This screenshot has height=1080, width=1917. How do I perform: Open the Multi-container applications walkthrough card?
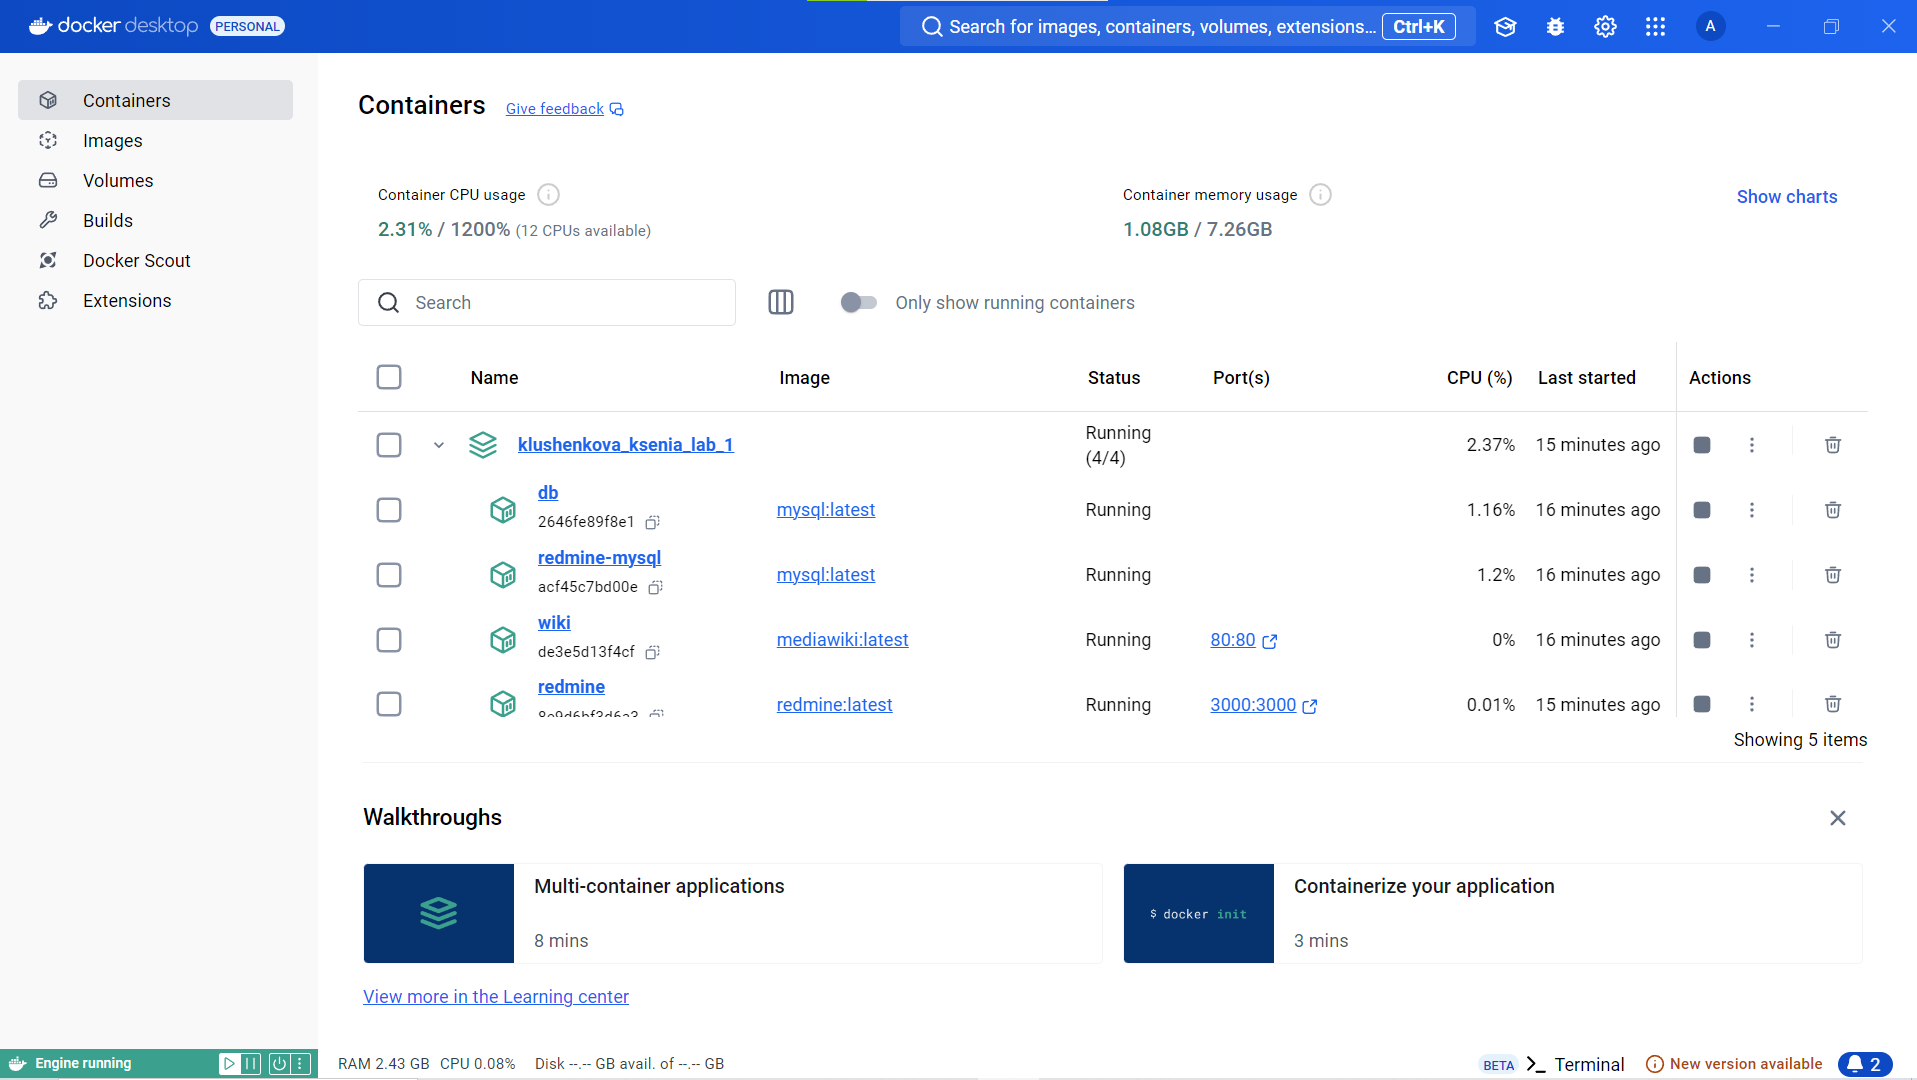tap(733, 913)
